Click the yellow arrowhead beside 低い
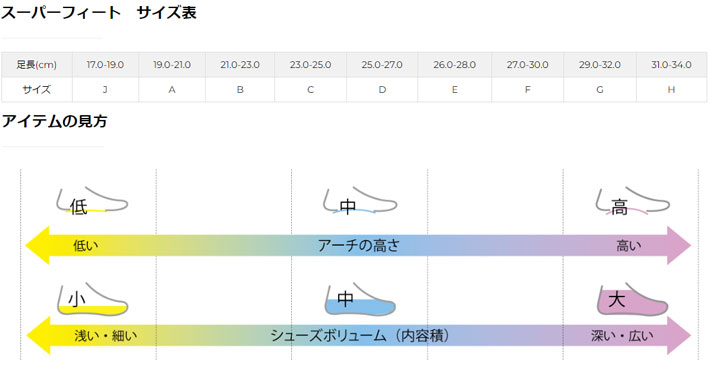The width and height of the screenshot is (710, 374). click(37, 245)
